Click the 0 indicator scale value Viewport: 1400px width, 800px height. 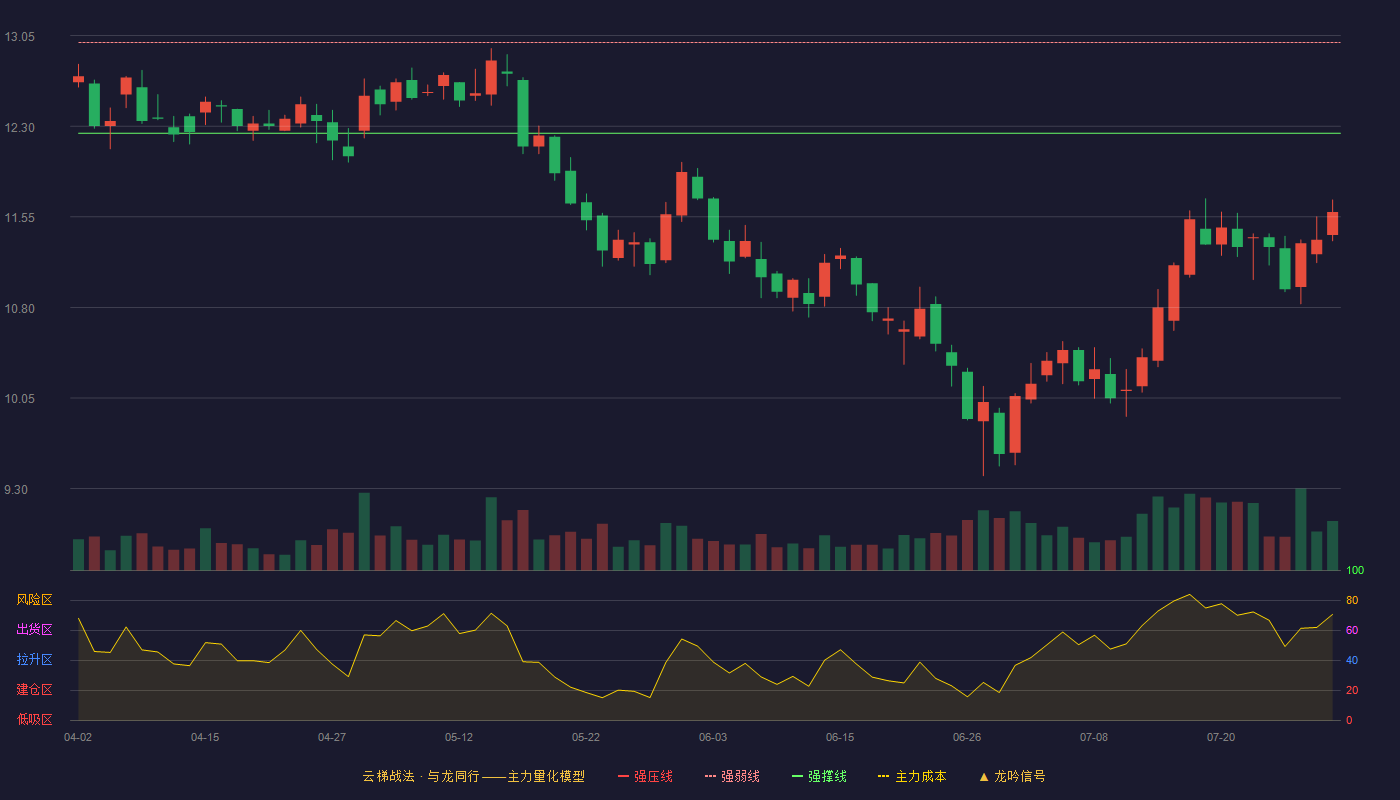click(1349, 720)
